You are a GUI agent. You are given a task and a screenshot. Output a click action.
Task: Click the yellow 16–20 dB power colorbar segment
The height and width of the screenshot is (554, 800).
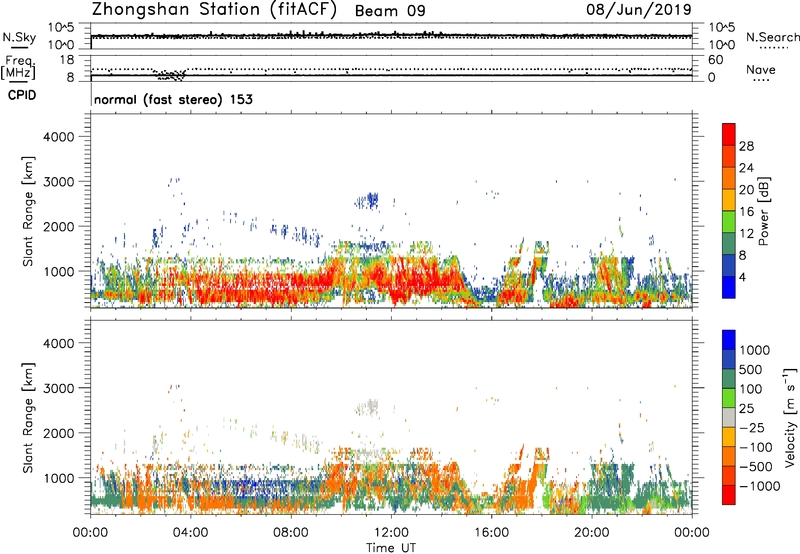tap(729, 199)
